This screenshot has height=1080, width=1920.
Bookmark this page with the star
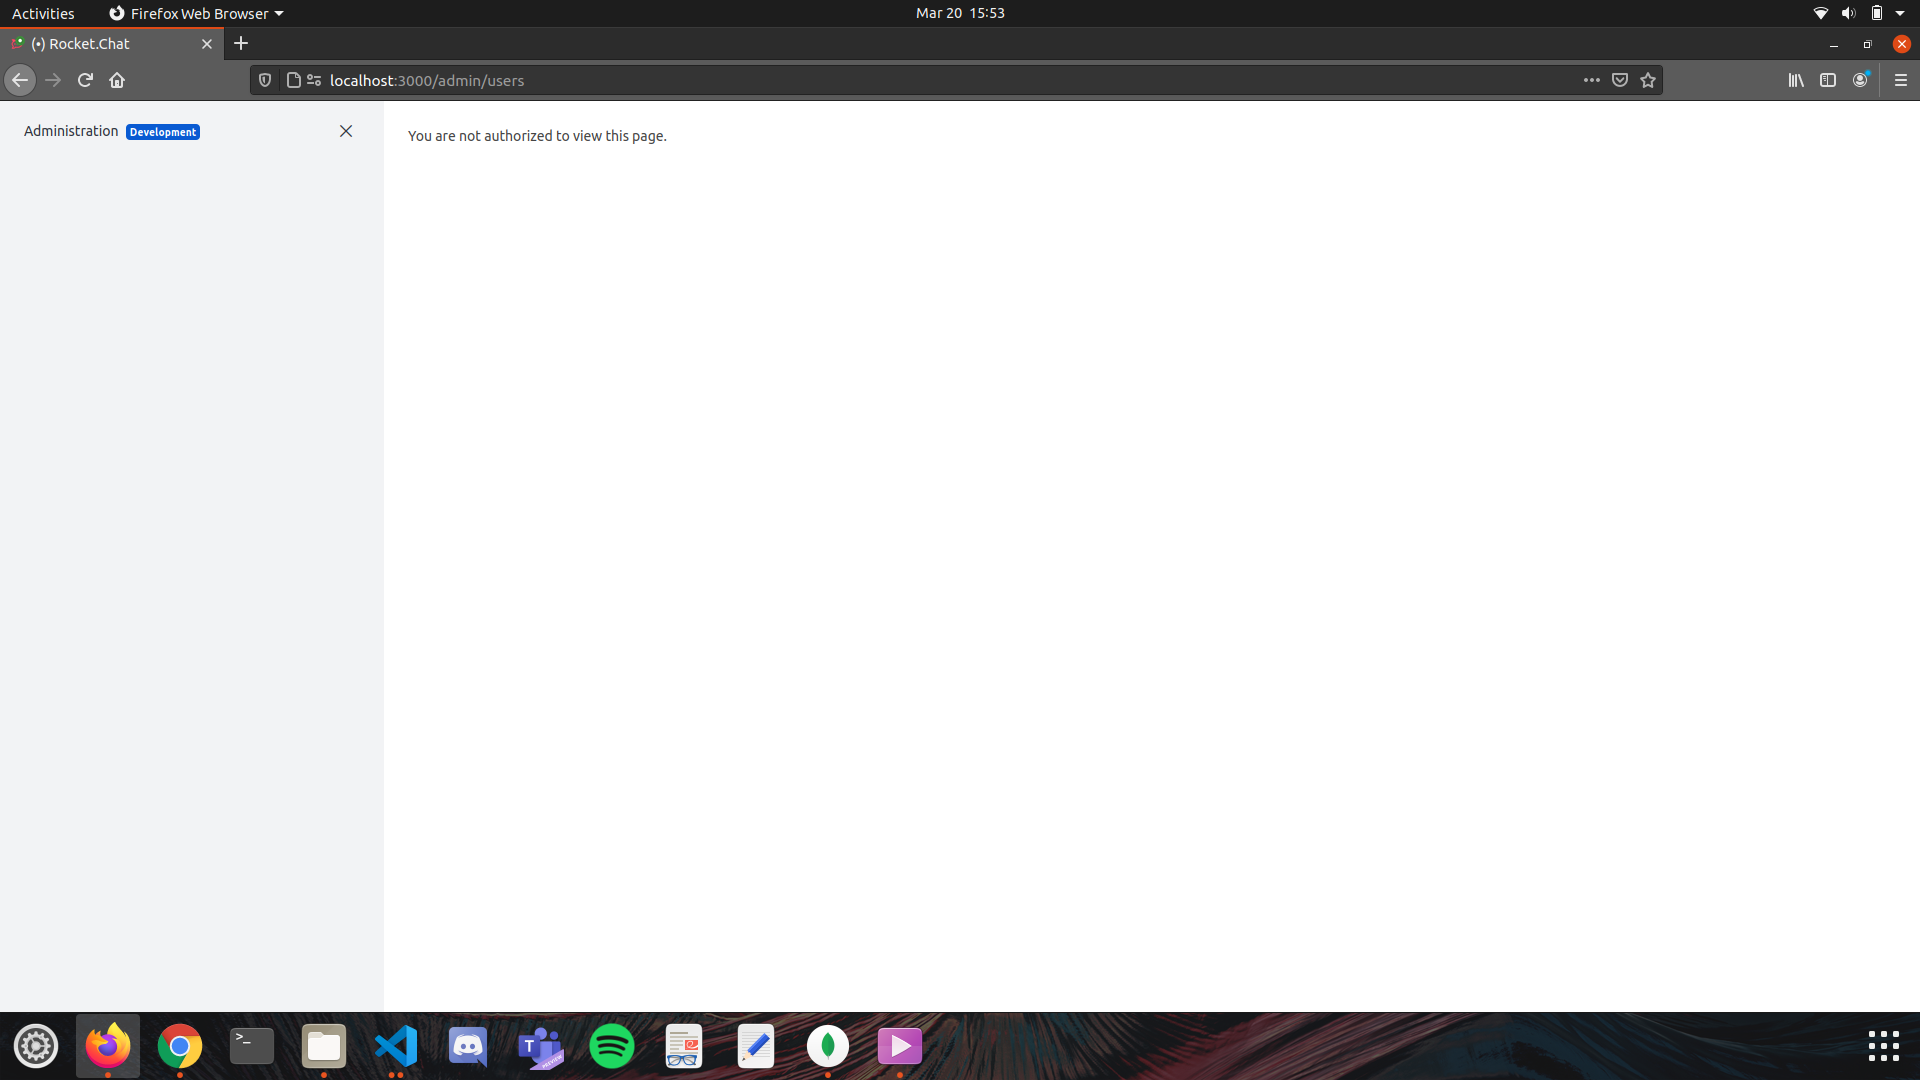point(1648,80)
